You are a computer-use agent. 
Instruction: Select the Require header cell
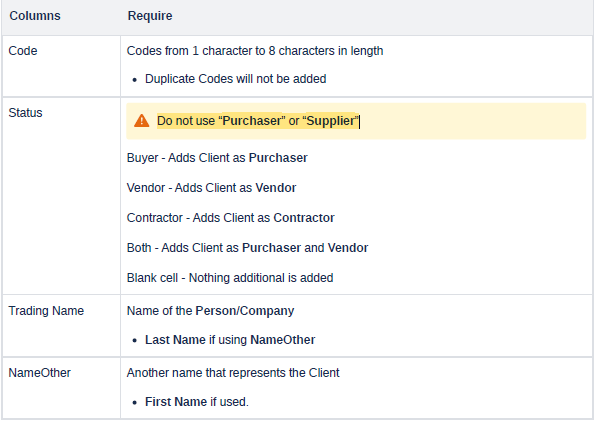[x=357, y=16]
